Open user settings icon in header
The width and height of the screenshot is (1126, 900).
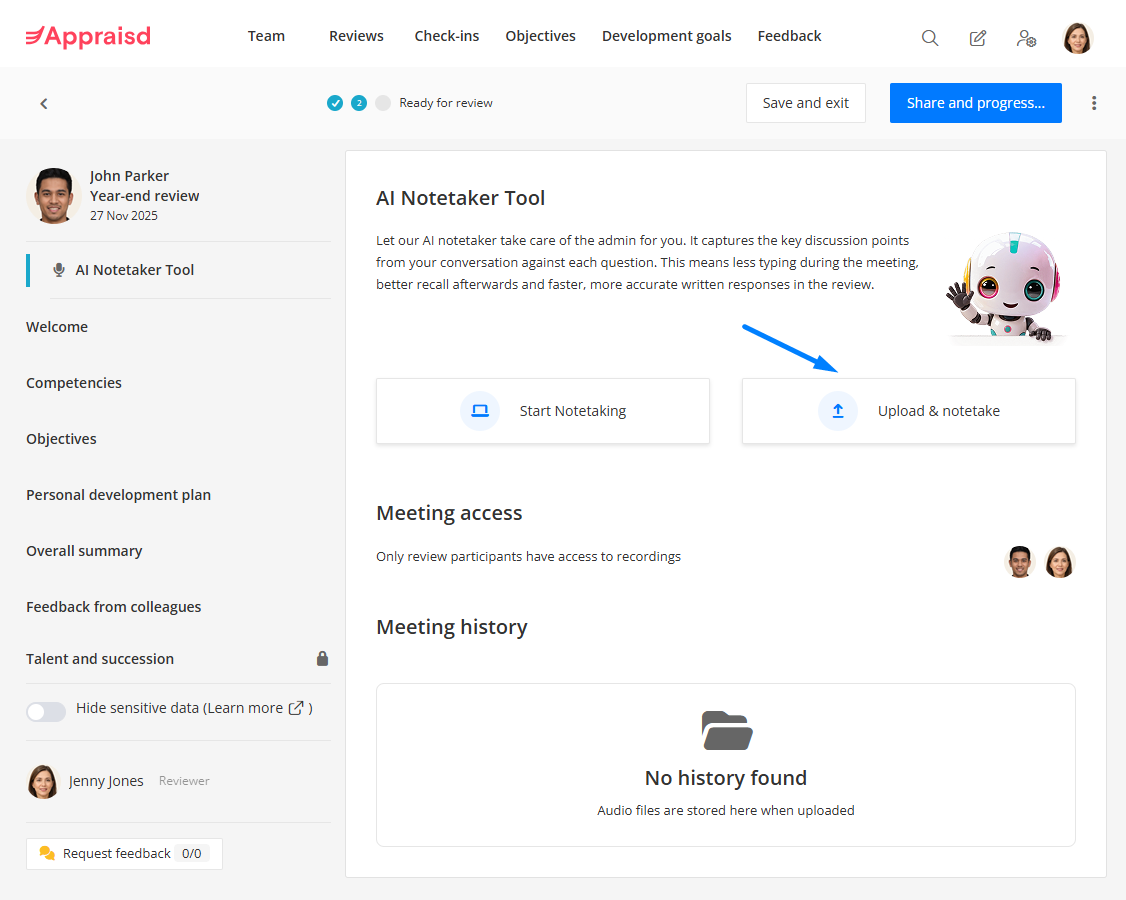[x=1026, y=38]
